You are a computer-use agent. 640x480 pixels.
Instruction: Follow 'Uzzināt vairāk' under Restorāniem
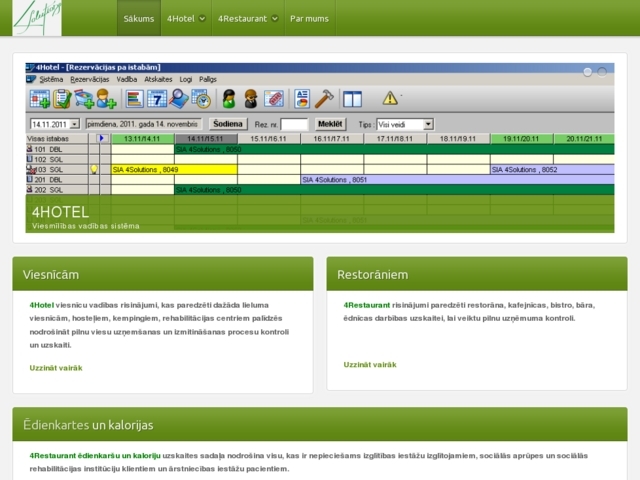(x=370, y=364)
